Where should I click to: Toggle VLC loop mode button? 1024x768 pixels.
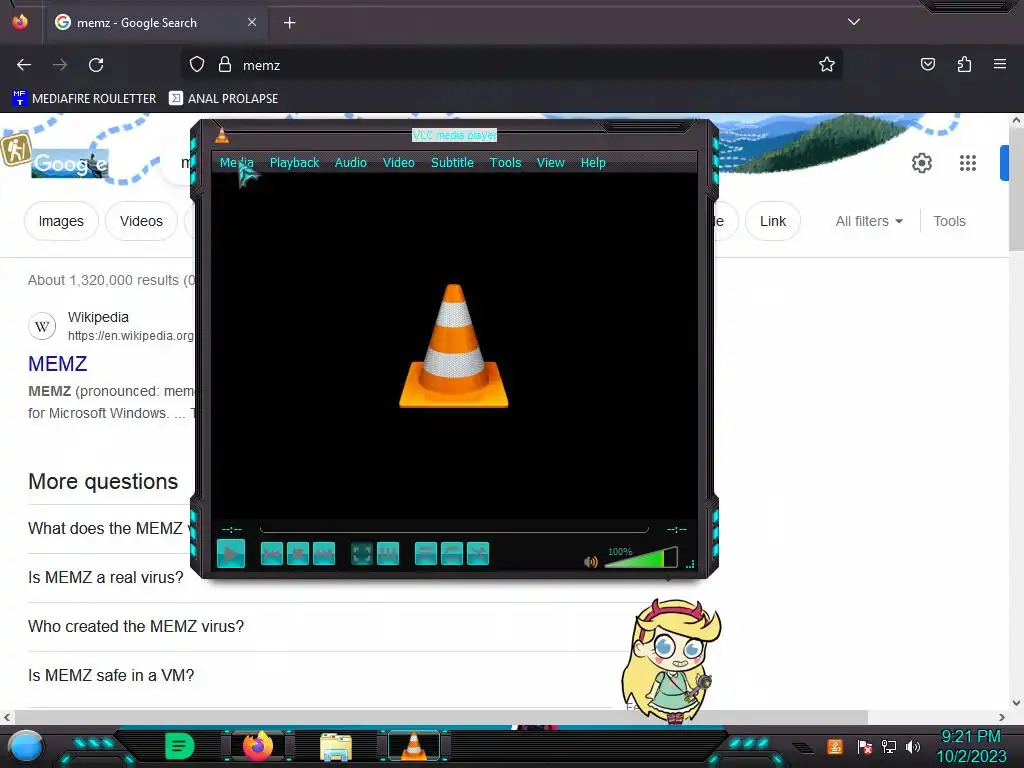coord(452,554)
